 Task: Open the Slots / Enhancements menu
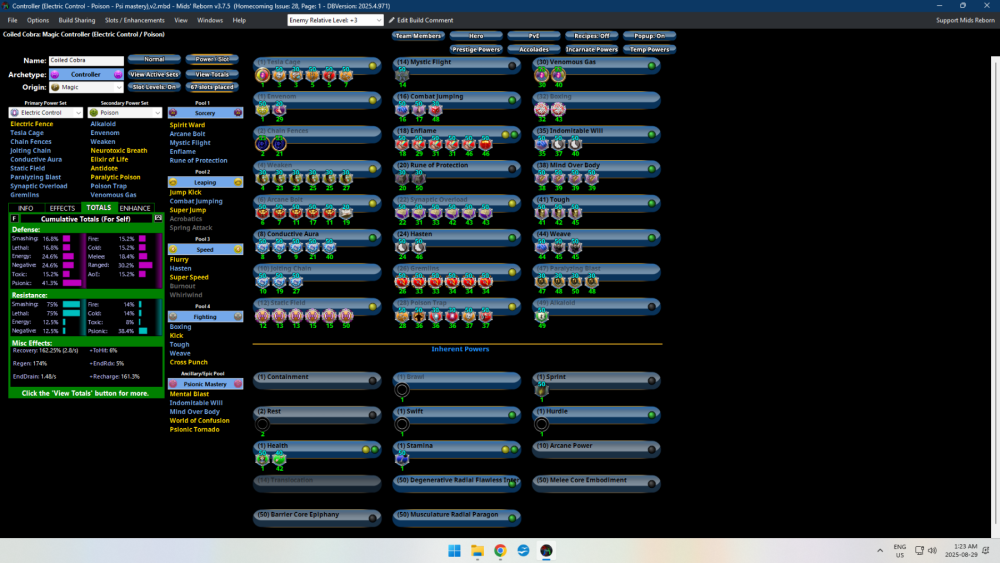(134, 20)
